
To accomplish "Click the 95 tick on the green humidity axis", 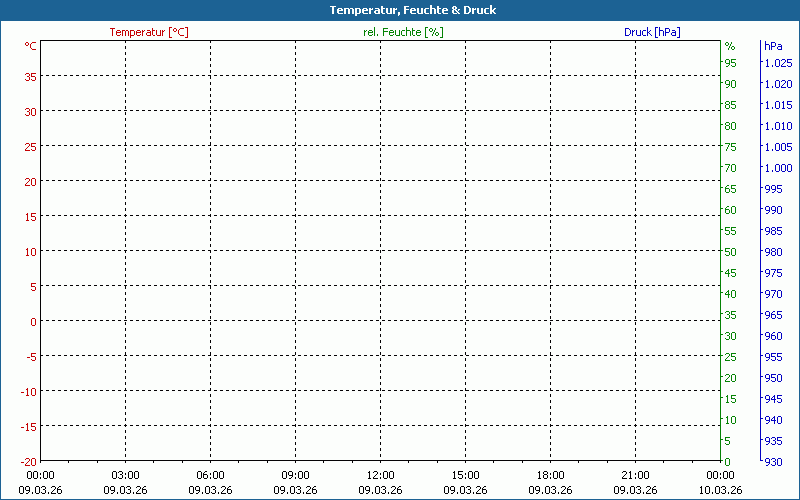I will [x=730, y=63].
